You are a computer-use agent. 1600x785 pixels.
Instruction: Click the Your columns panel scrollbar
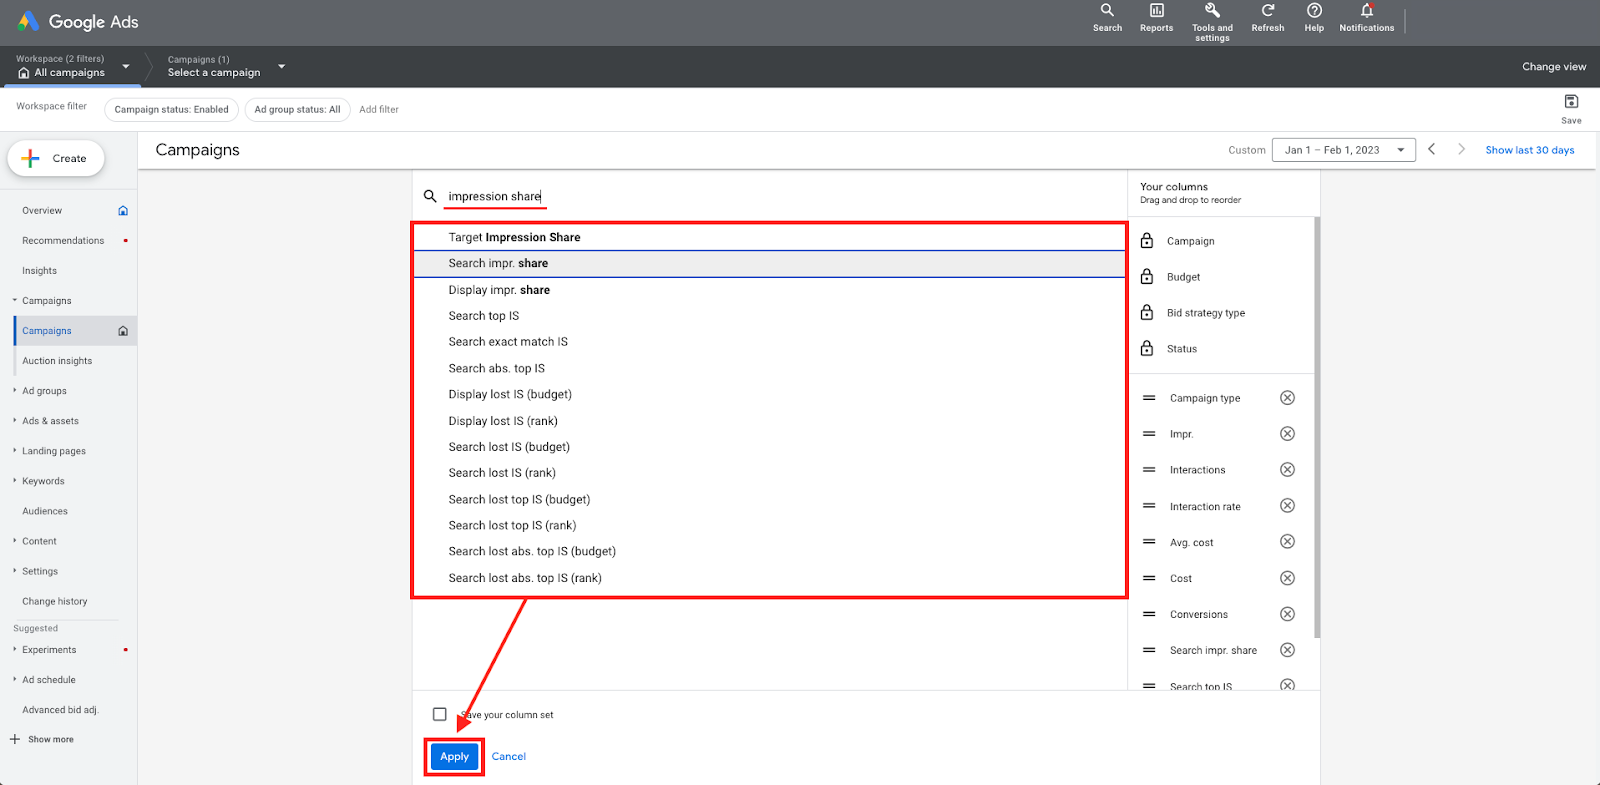tap(1316, 427)
